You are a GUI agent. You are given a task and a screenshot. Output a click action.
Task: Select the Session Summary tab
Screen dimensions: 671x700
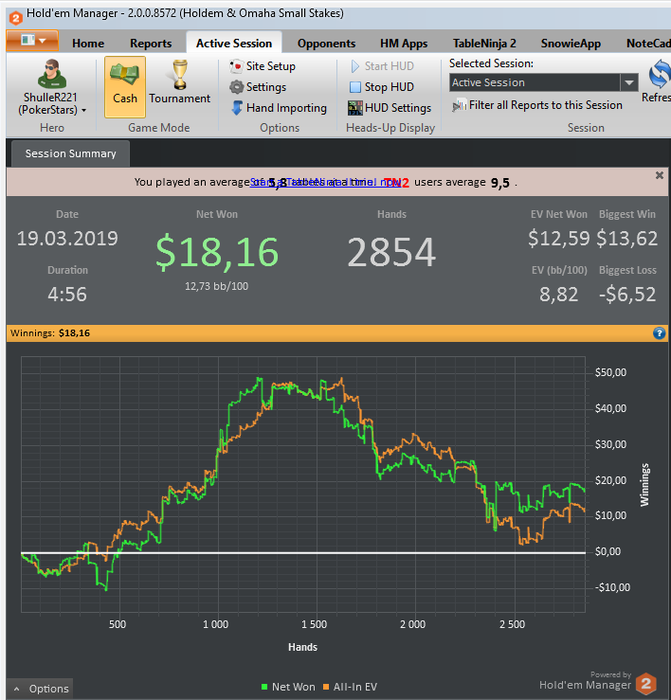point(71,154)
